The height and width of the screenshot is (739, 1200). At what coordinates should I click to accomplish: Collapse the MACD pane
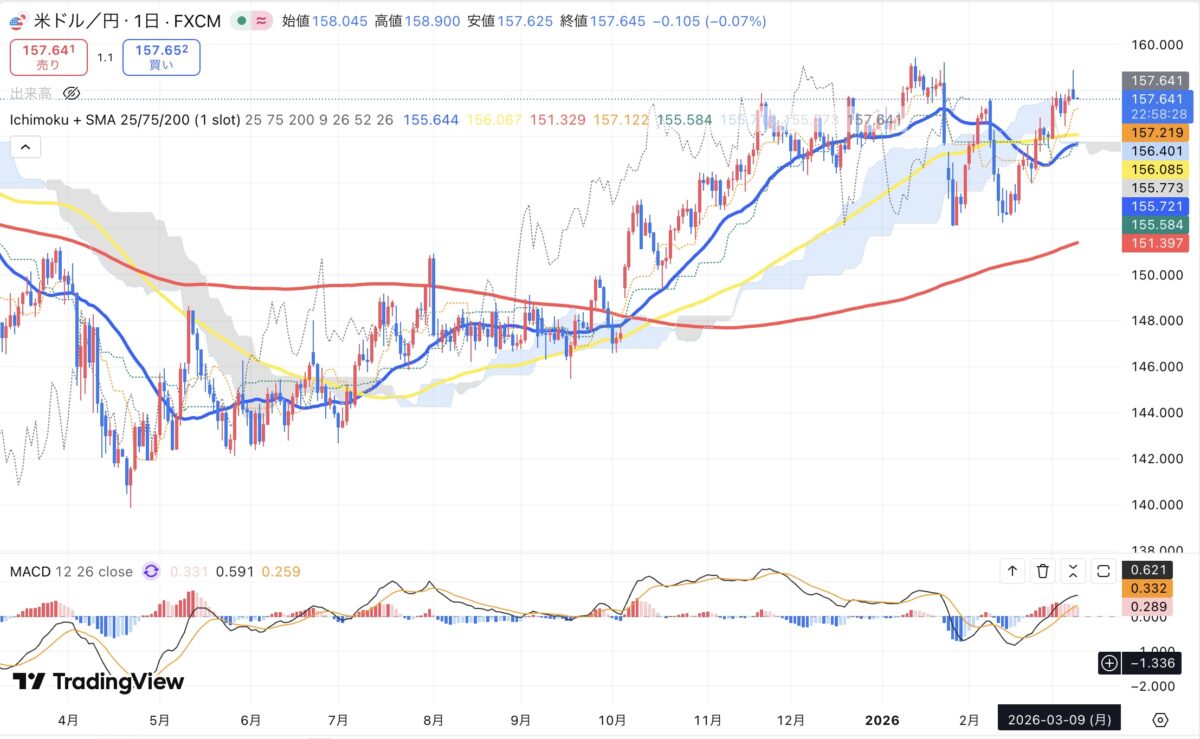pos(1073,571)
